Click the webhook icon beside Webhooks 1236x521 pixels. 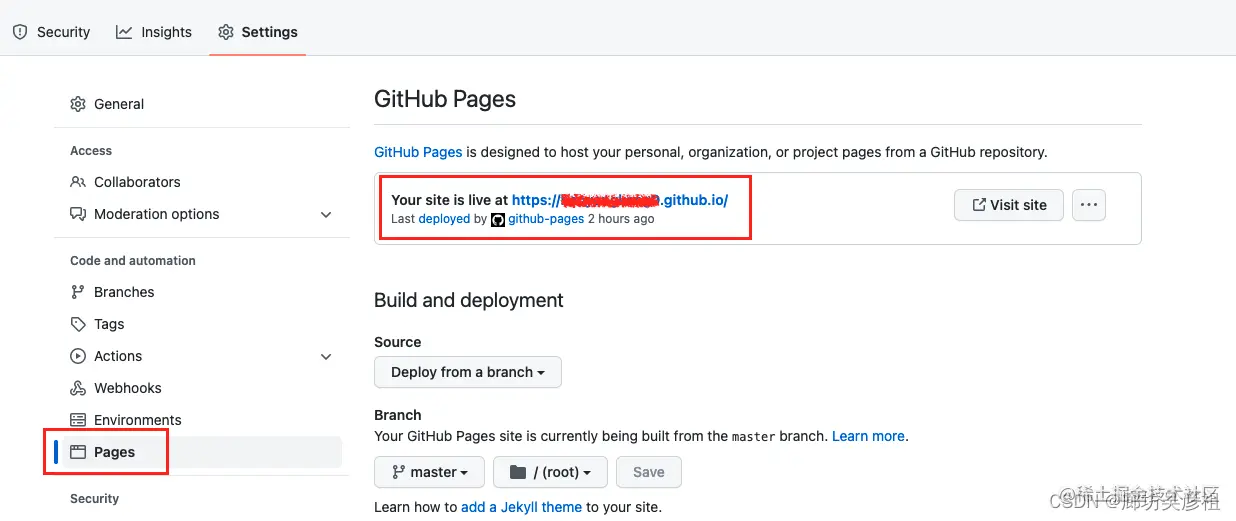[x=78, y=388]
